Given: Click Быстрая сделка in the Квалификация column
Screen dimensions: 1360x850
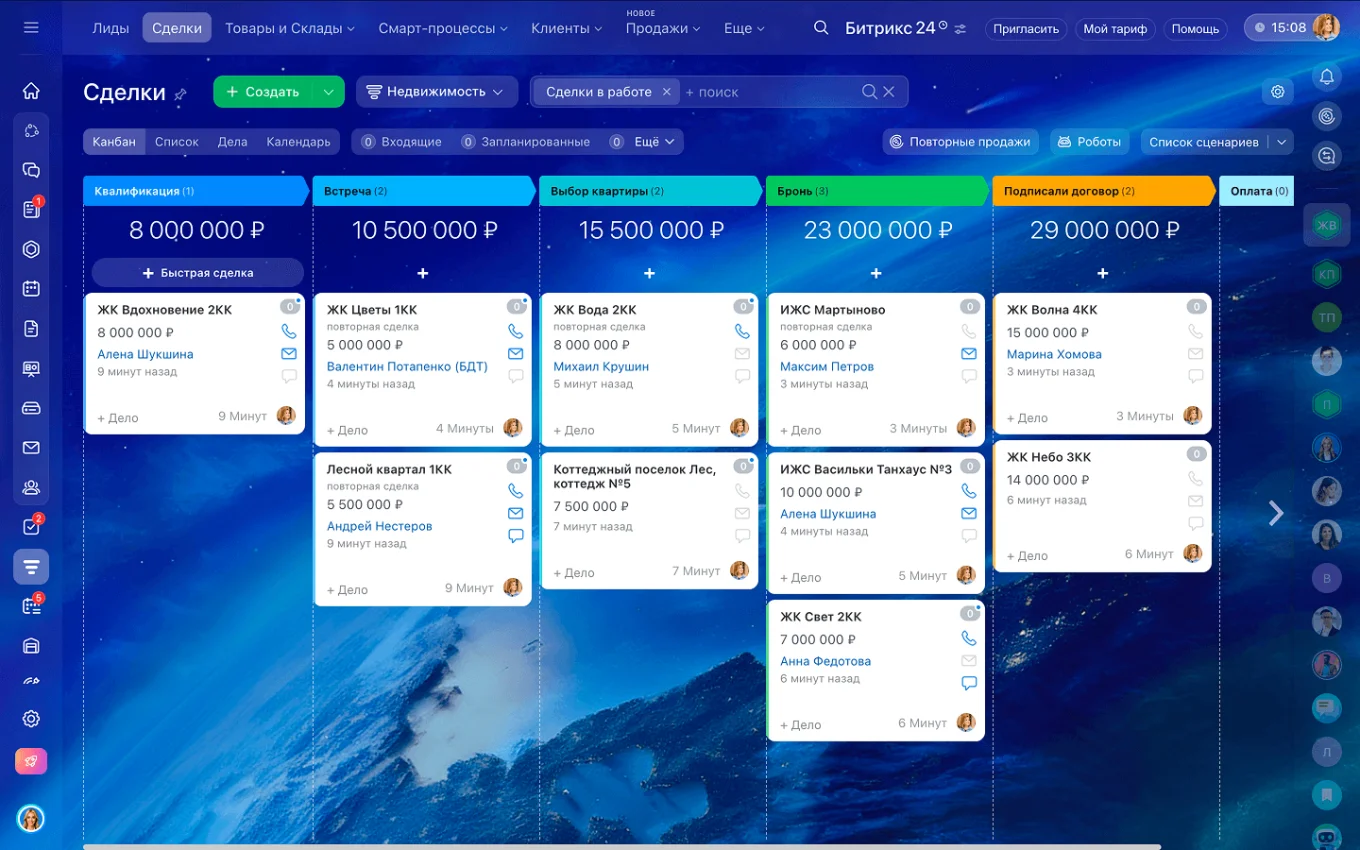Looking at the screenshot, I should coord(196,272).
